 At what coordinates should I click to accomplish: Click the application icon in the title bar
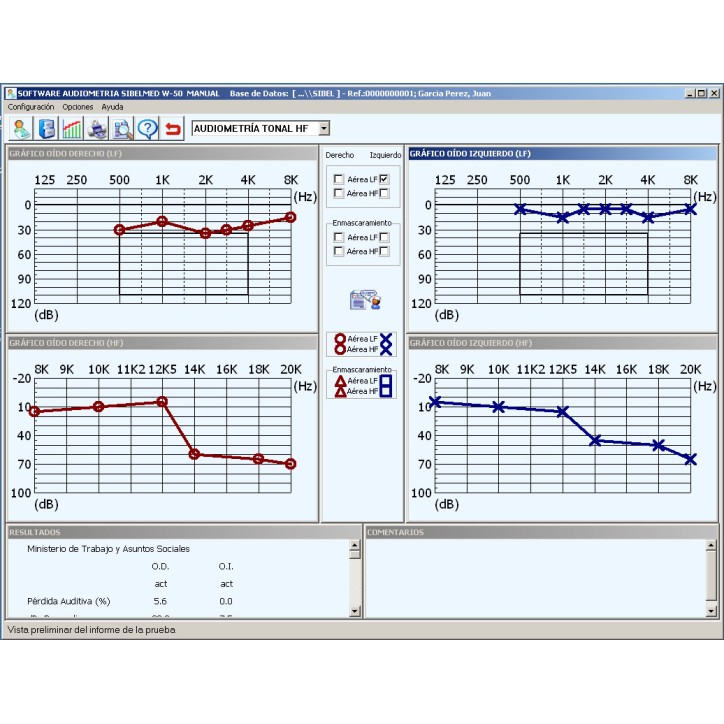coord(11,93)
